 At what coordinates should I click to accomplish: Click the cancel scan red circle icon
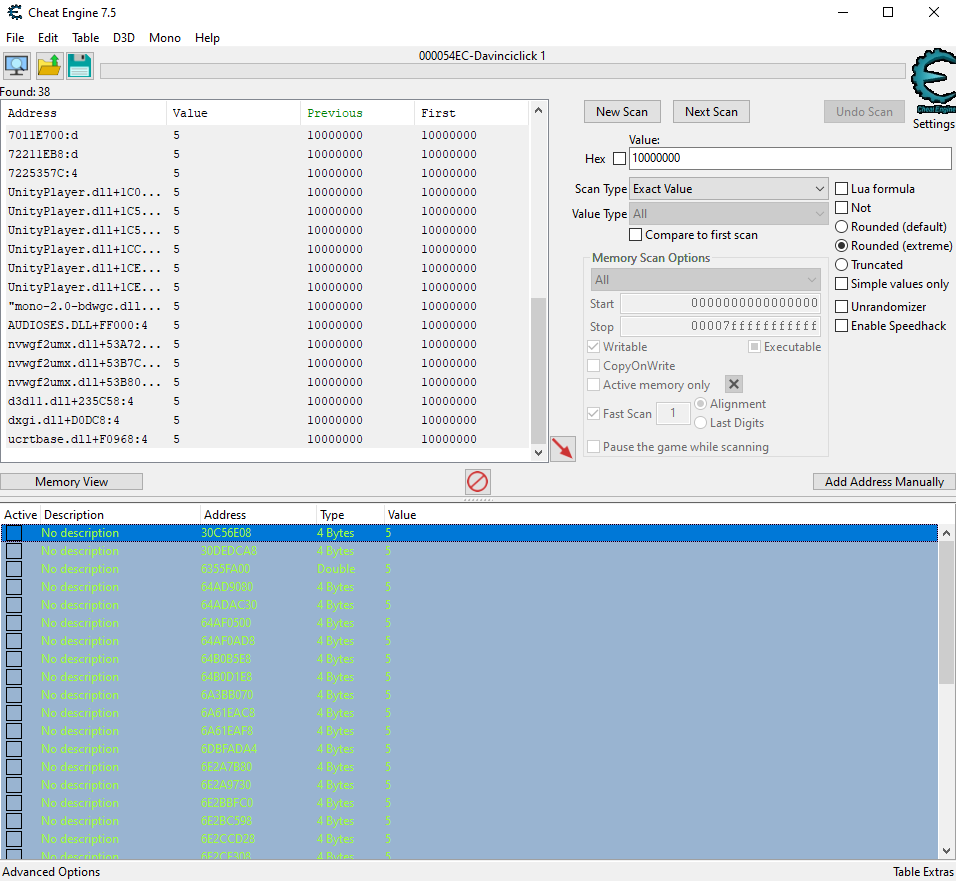click(477, 481)
